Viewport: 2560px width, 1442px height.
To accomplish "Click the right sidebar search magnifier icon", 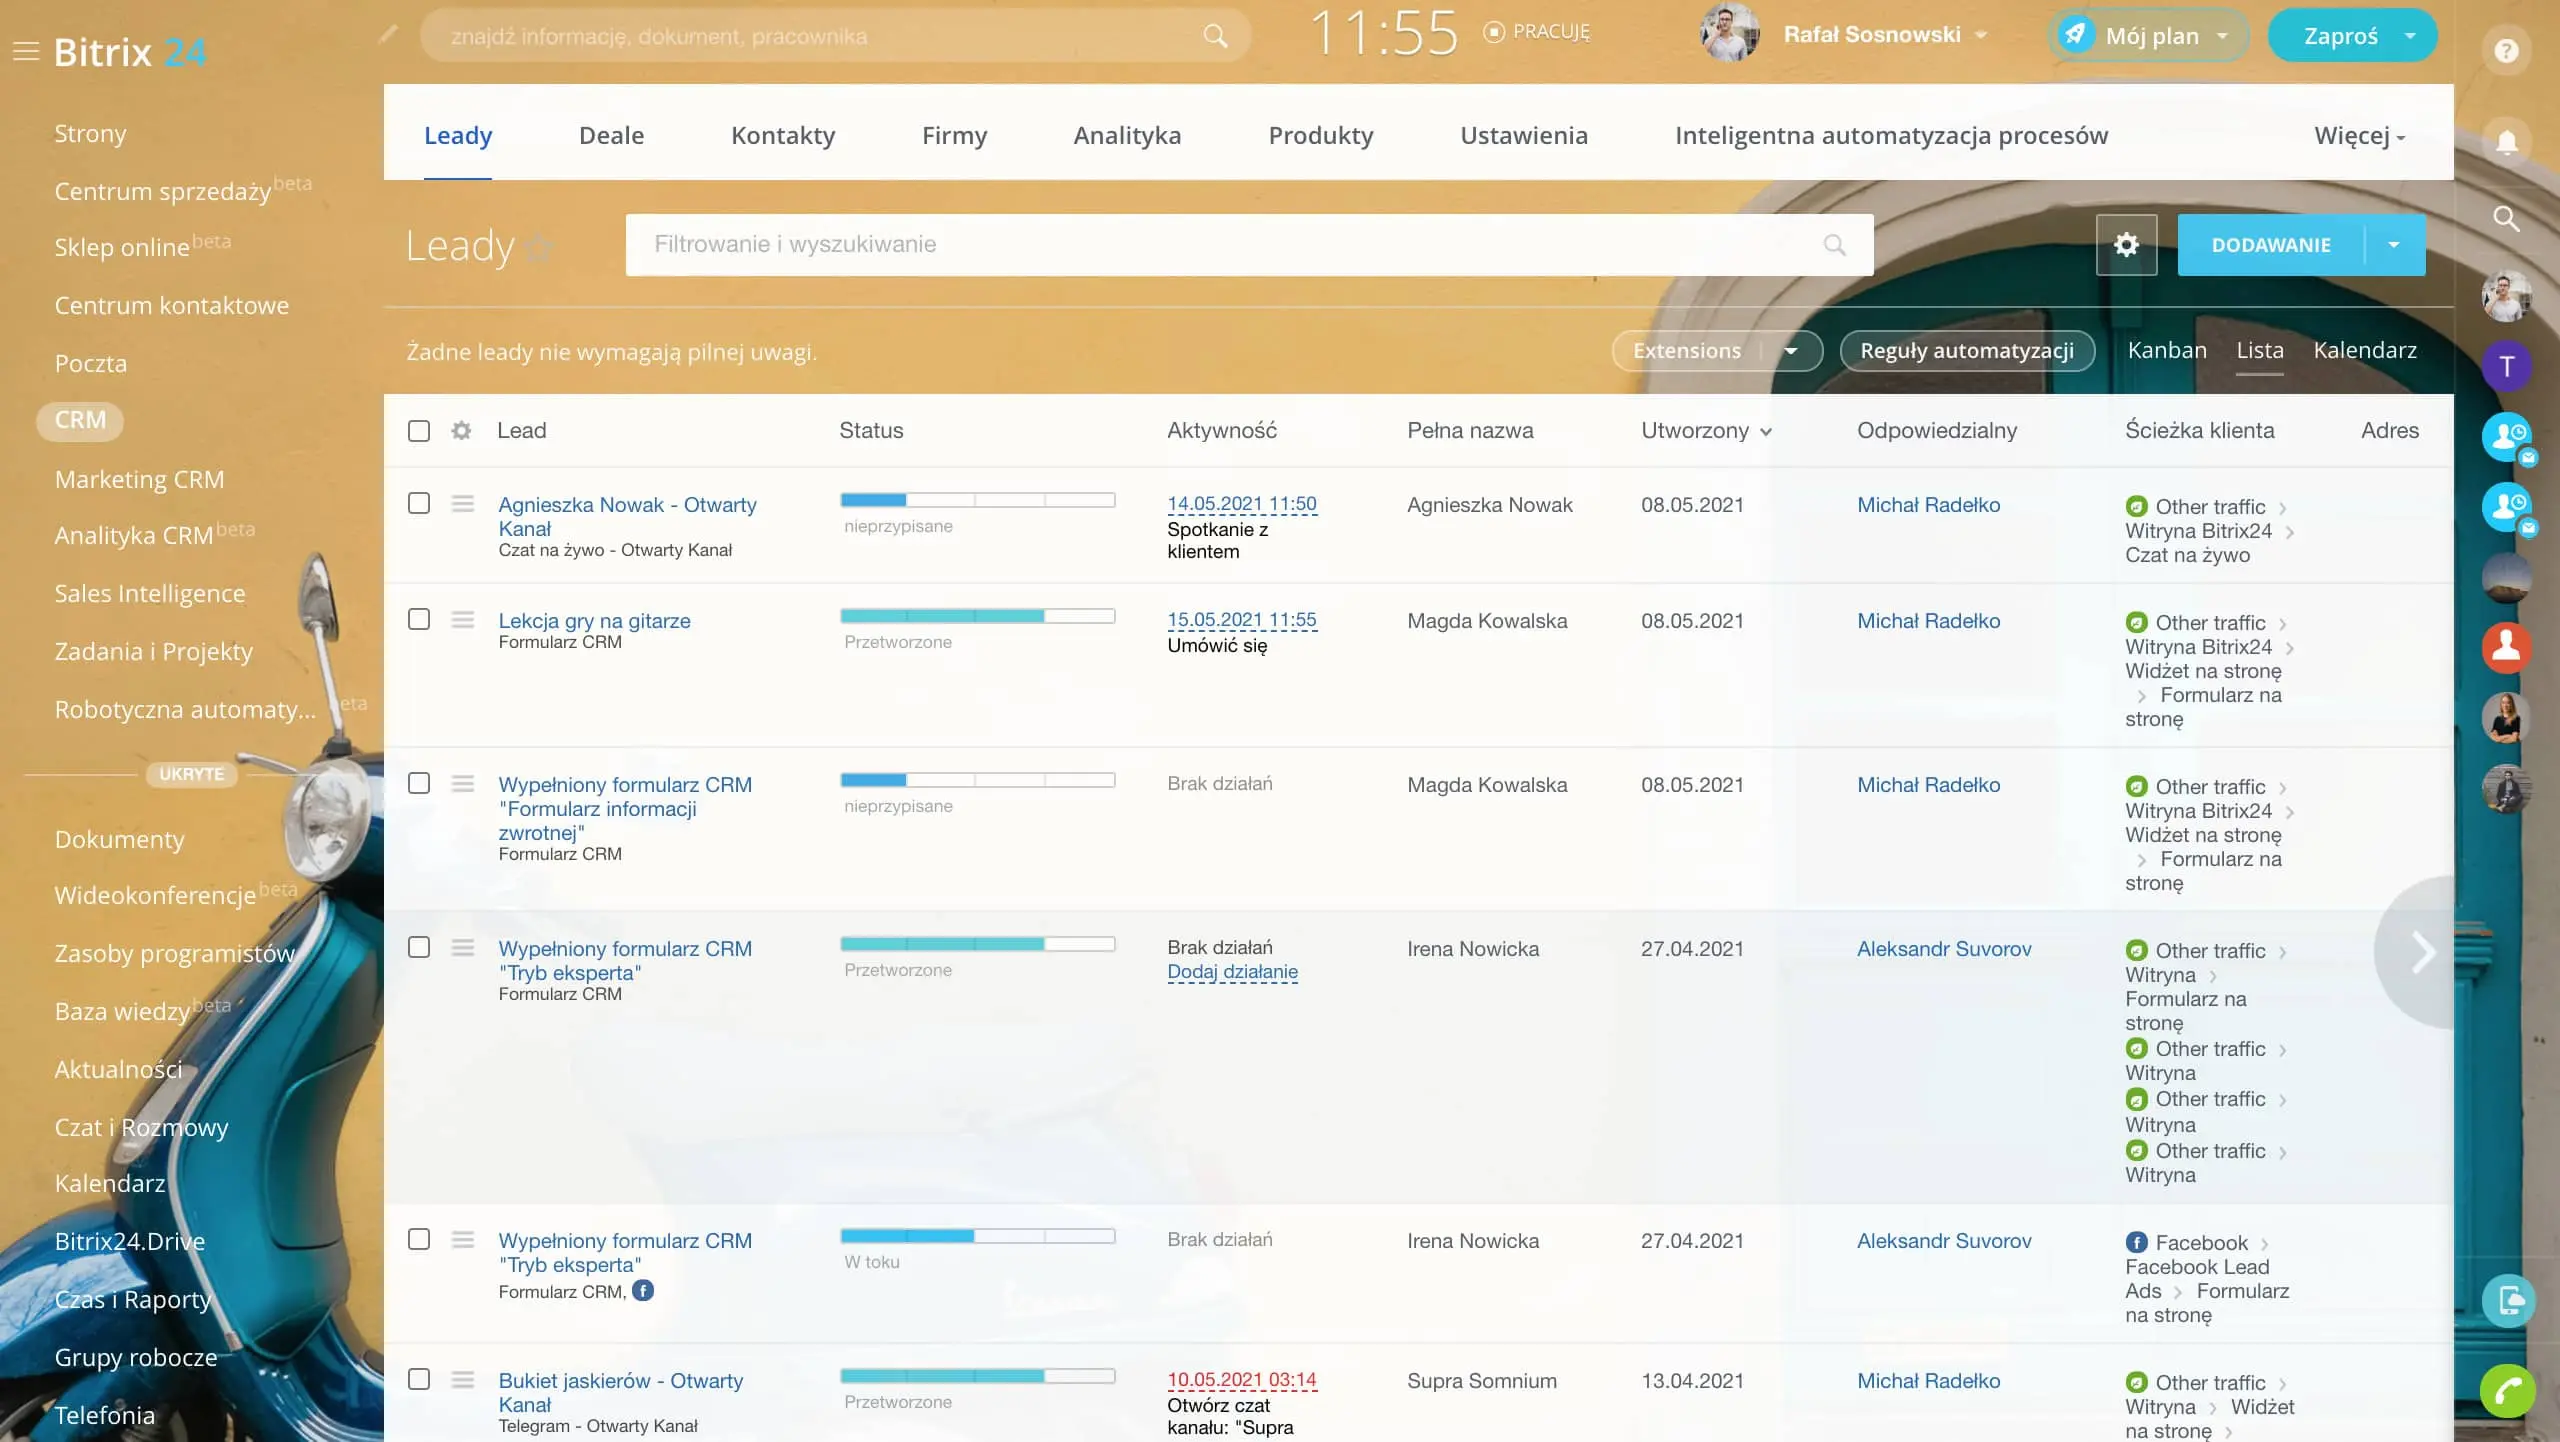I will coord(2506,219).
